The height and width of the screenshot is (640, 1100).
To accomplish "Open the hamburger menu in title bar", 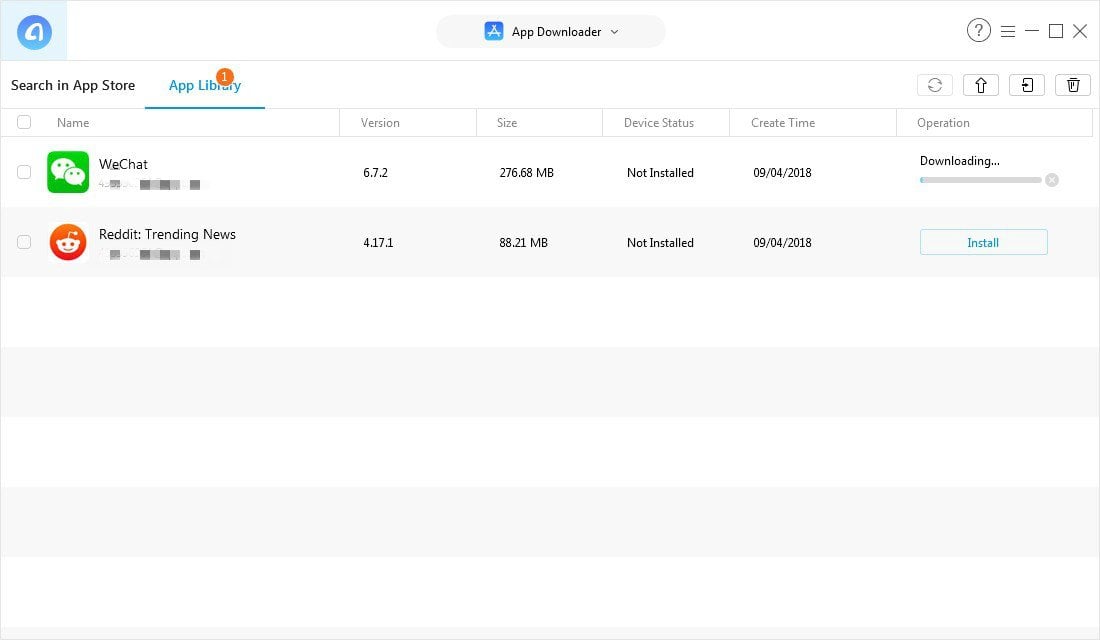I will [x=1008, y=31].
